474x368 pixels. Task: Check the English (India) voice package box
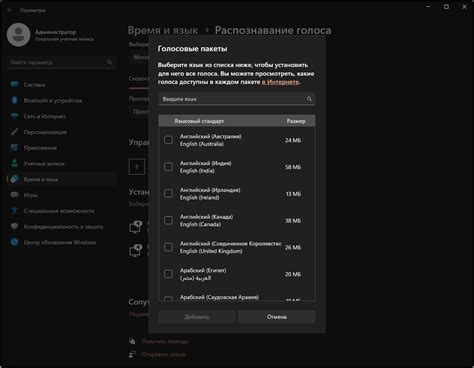pos(168,167)
